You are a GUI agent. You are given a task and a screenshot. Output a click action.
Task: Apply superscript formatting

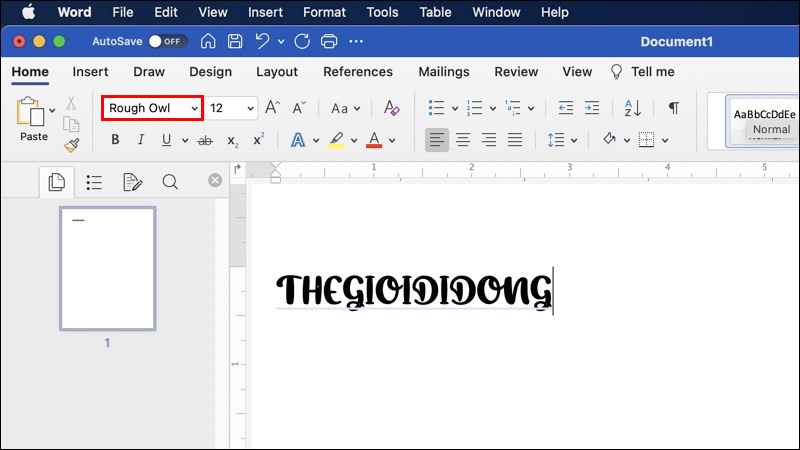pos(259,139)
